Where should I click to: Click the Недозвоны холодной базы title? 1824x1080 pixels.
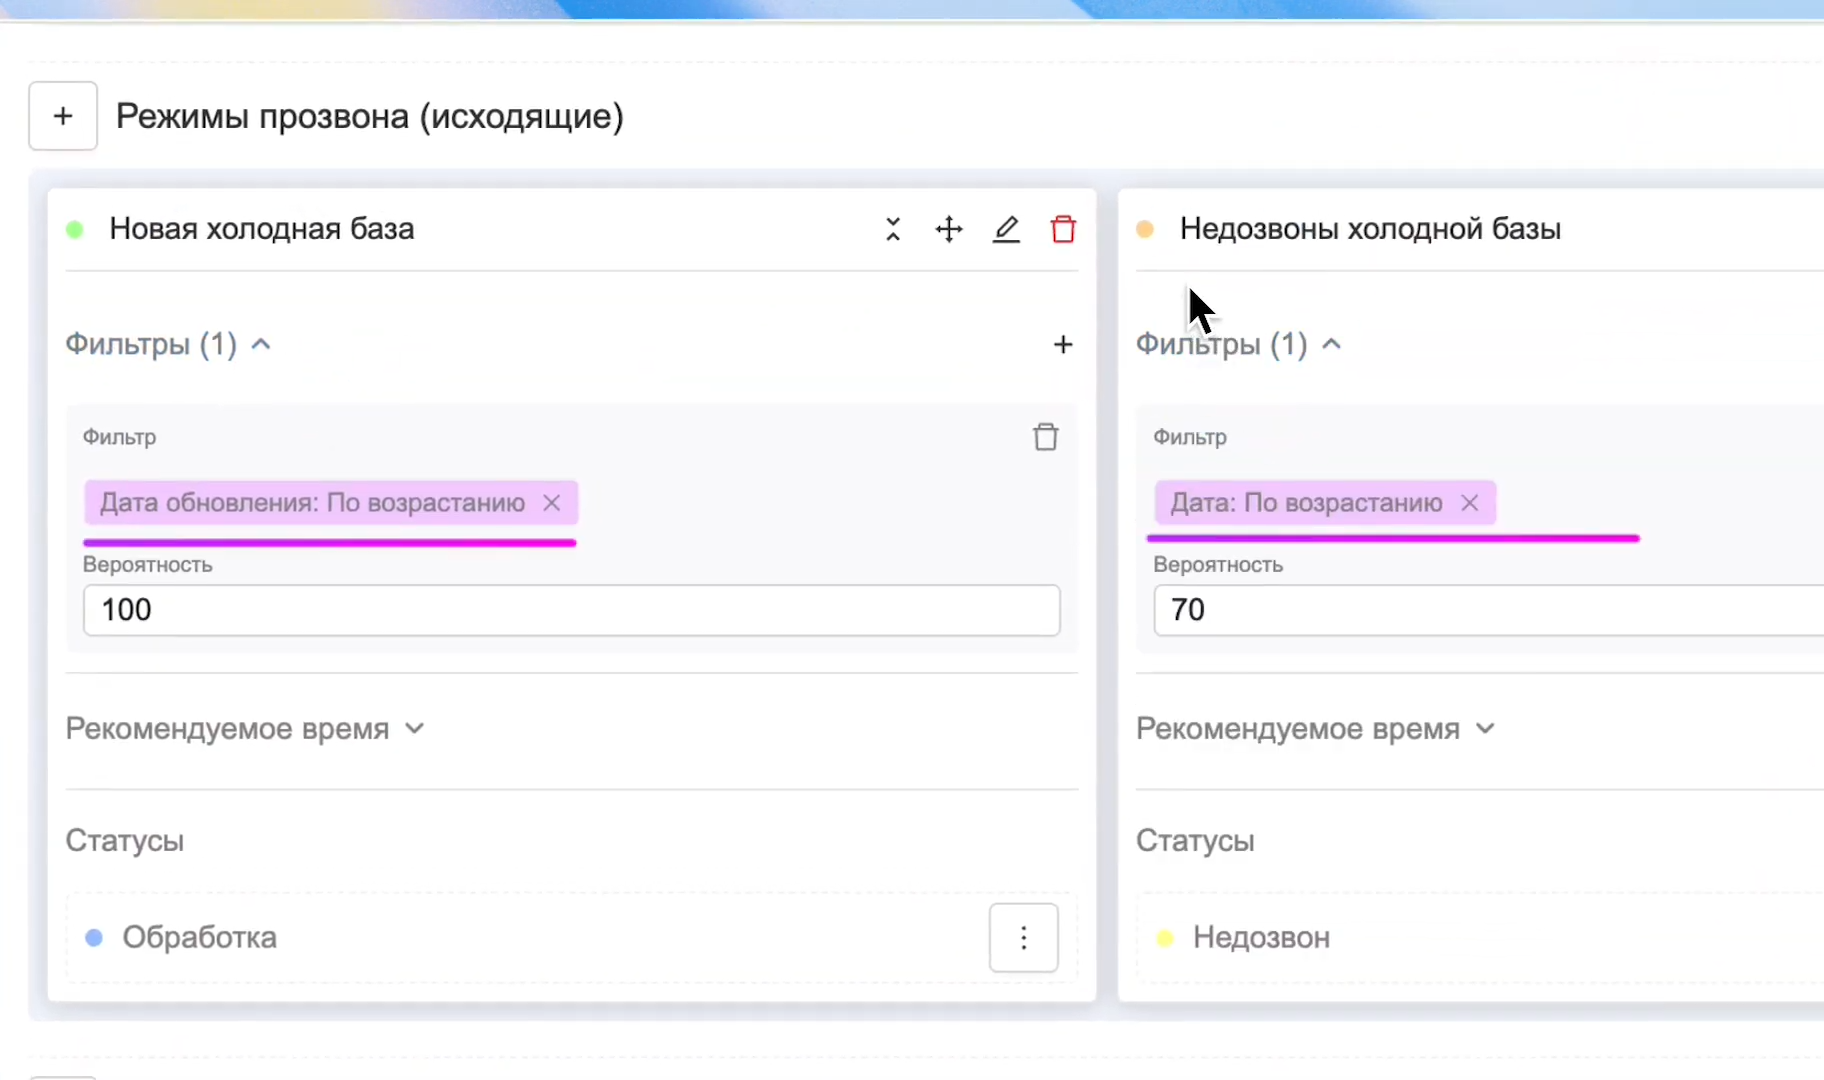[1370, 229]
